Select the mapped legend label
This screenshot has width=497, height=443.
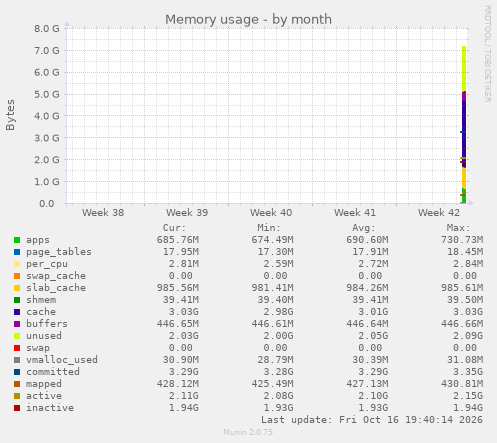click(x=44, y=384)
